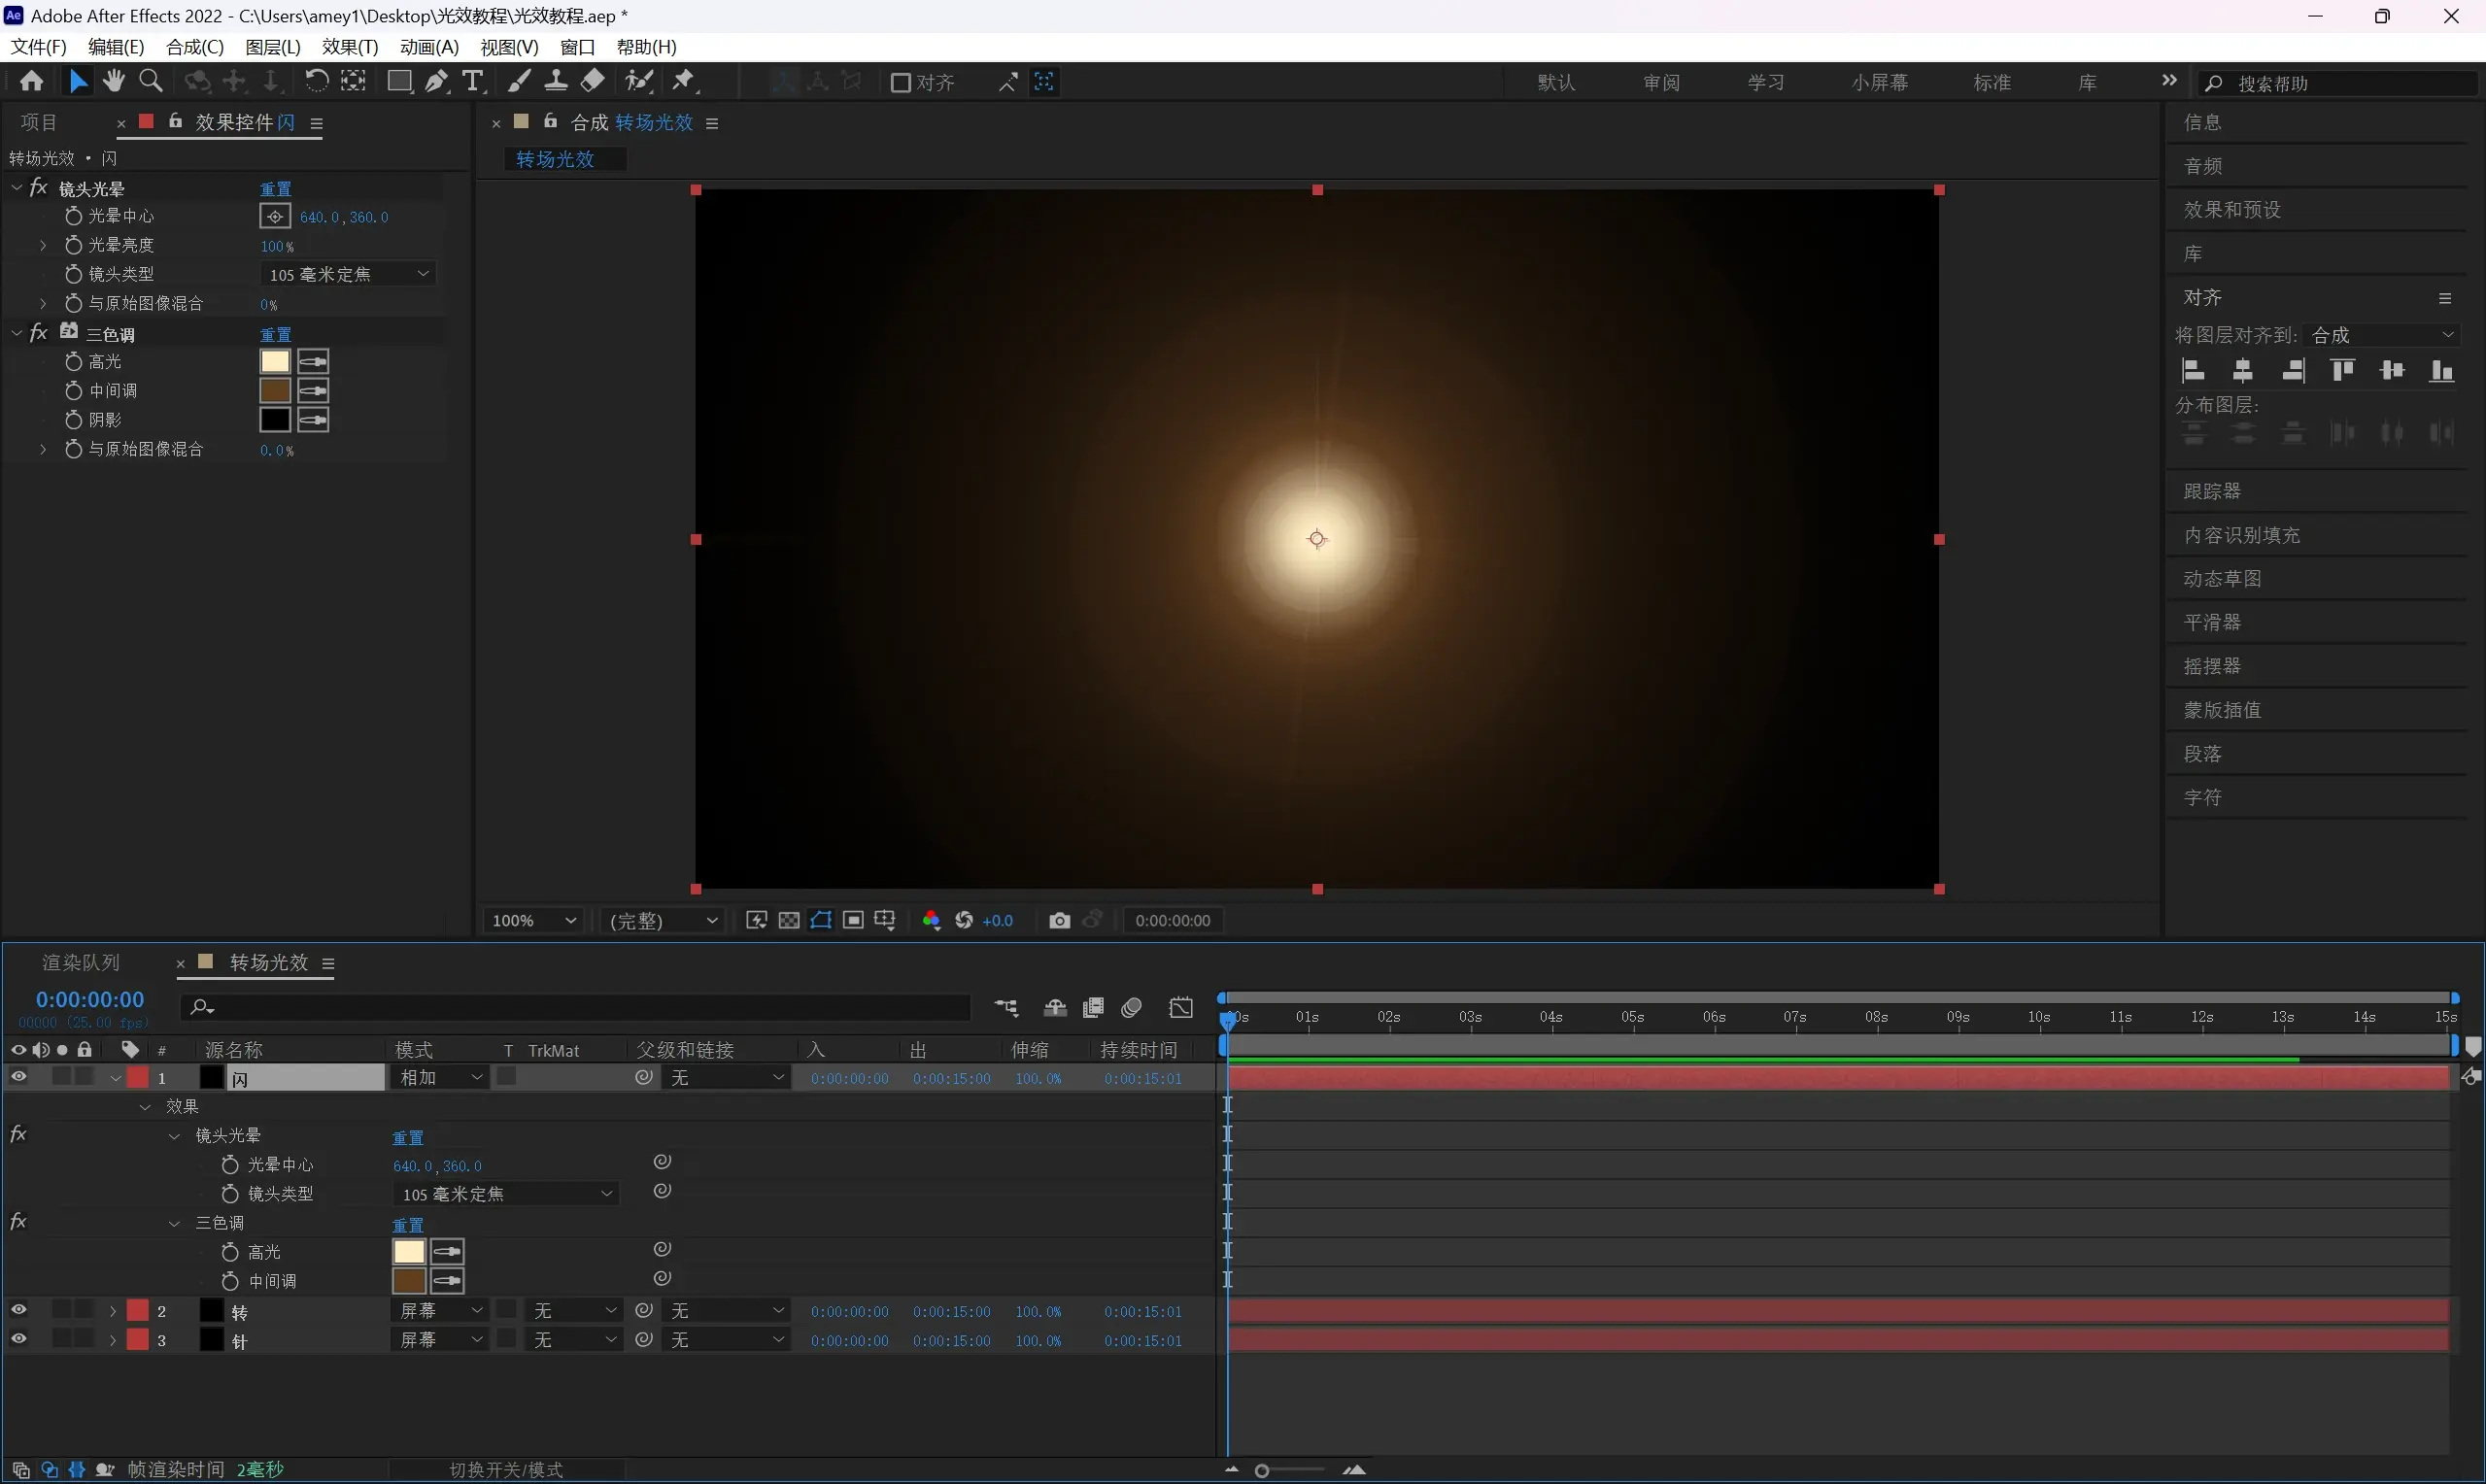Click 重置 for 三色调 in effect controls
The image size is (2486, 1484).
pyautogui.click(x=276, y=334)
